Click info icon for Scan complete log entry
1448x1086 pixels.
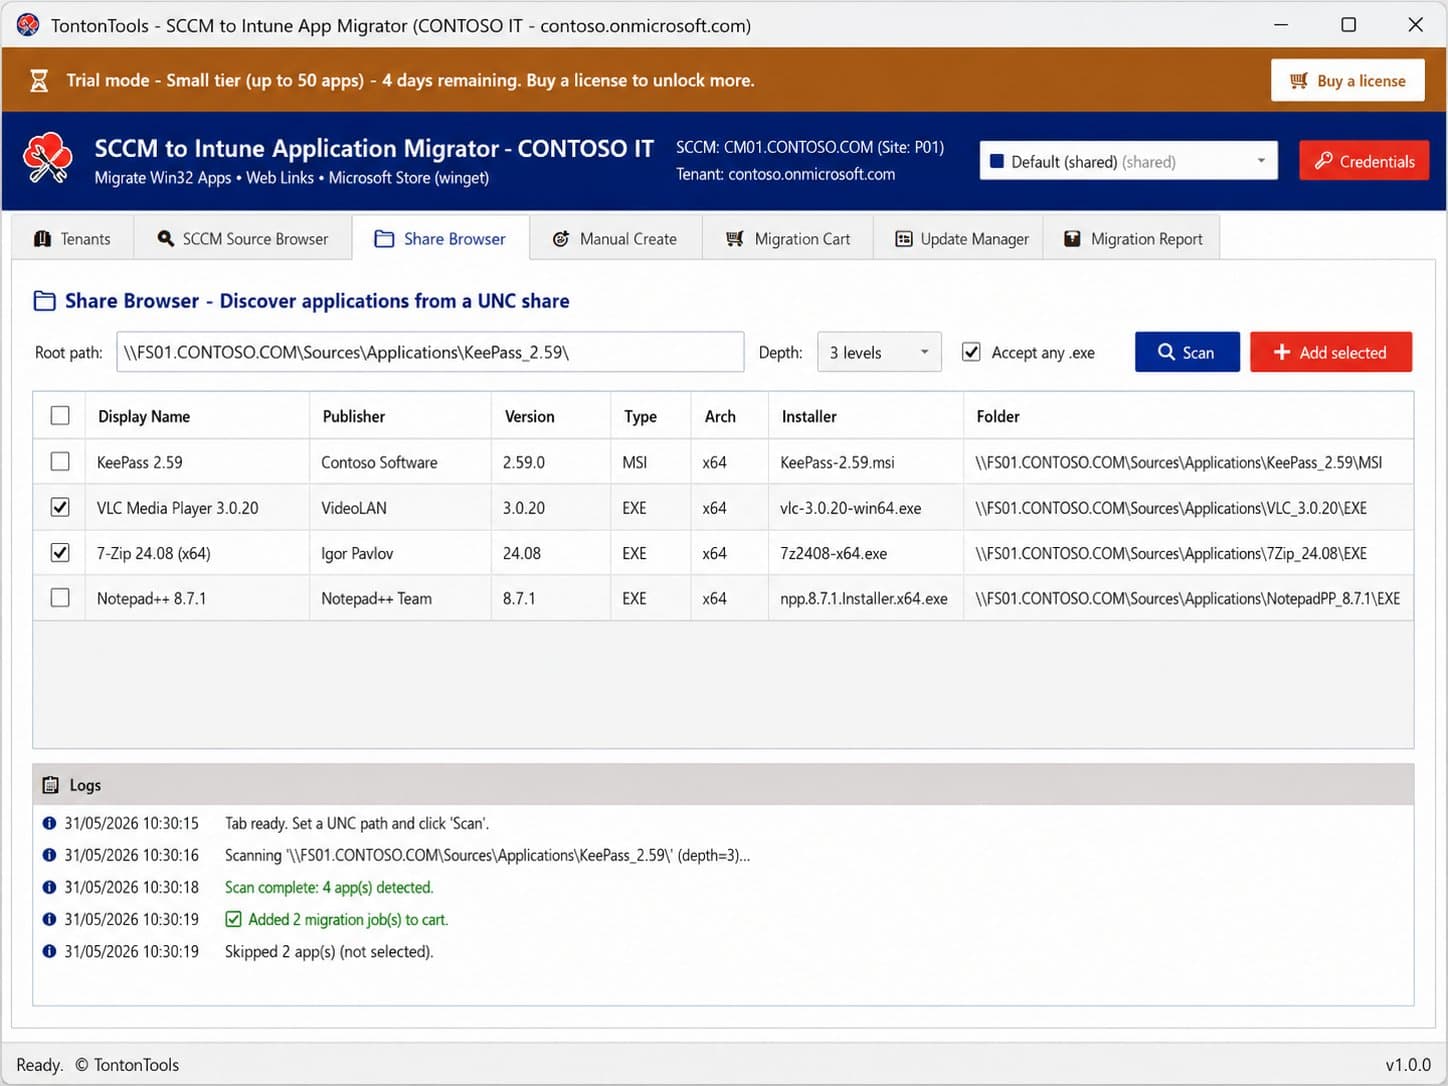click(49, 887)
